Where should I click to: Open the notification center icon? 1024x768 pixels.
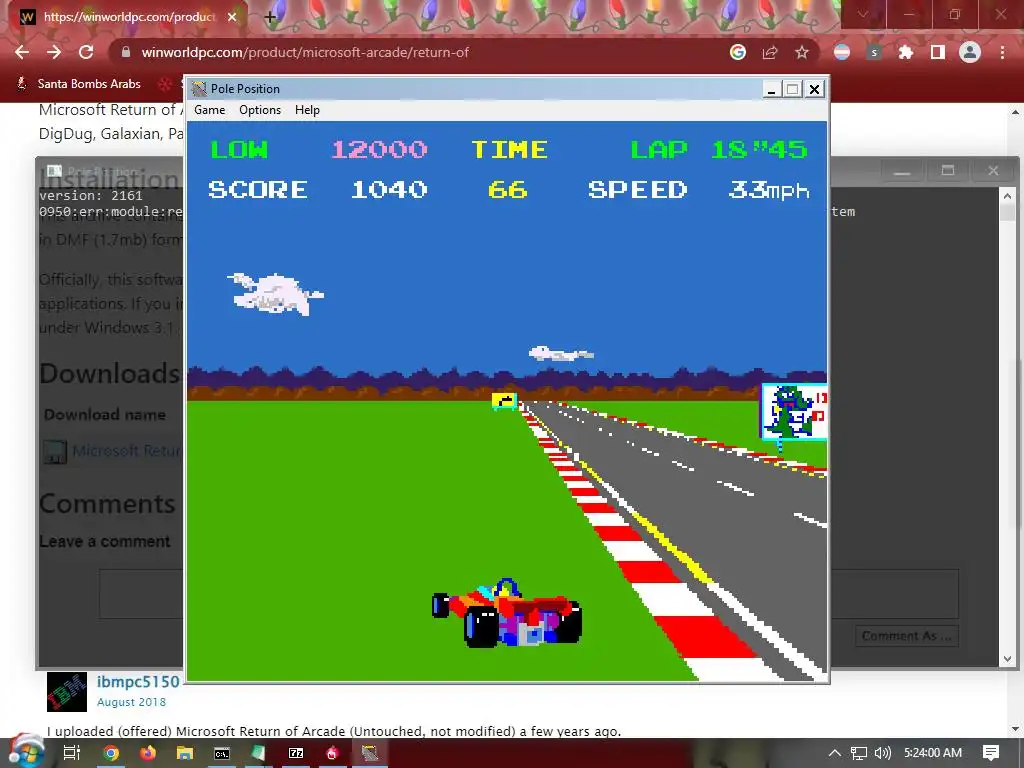pos(991,753)
